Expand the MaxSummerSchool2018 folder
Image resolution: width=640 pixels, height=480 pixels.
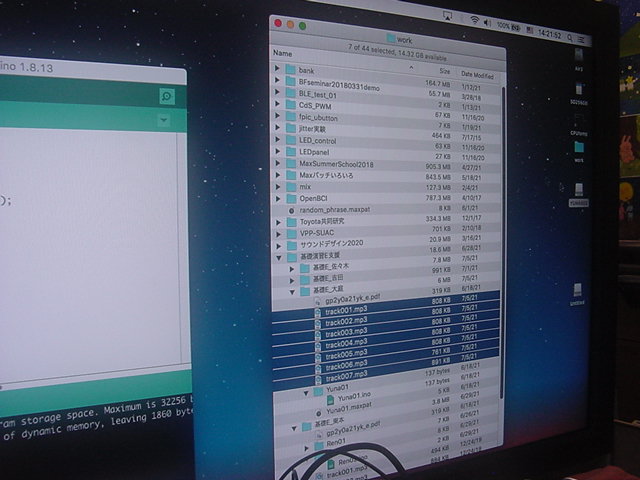click(278, 163)
